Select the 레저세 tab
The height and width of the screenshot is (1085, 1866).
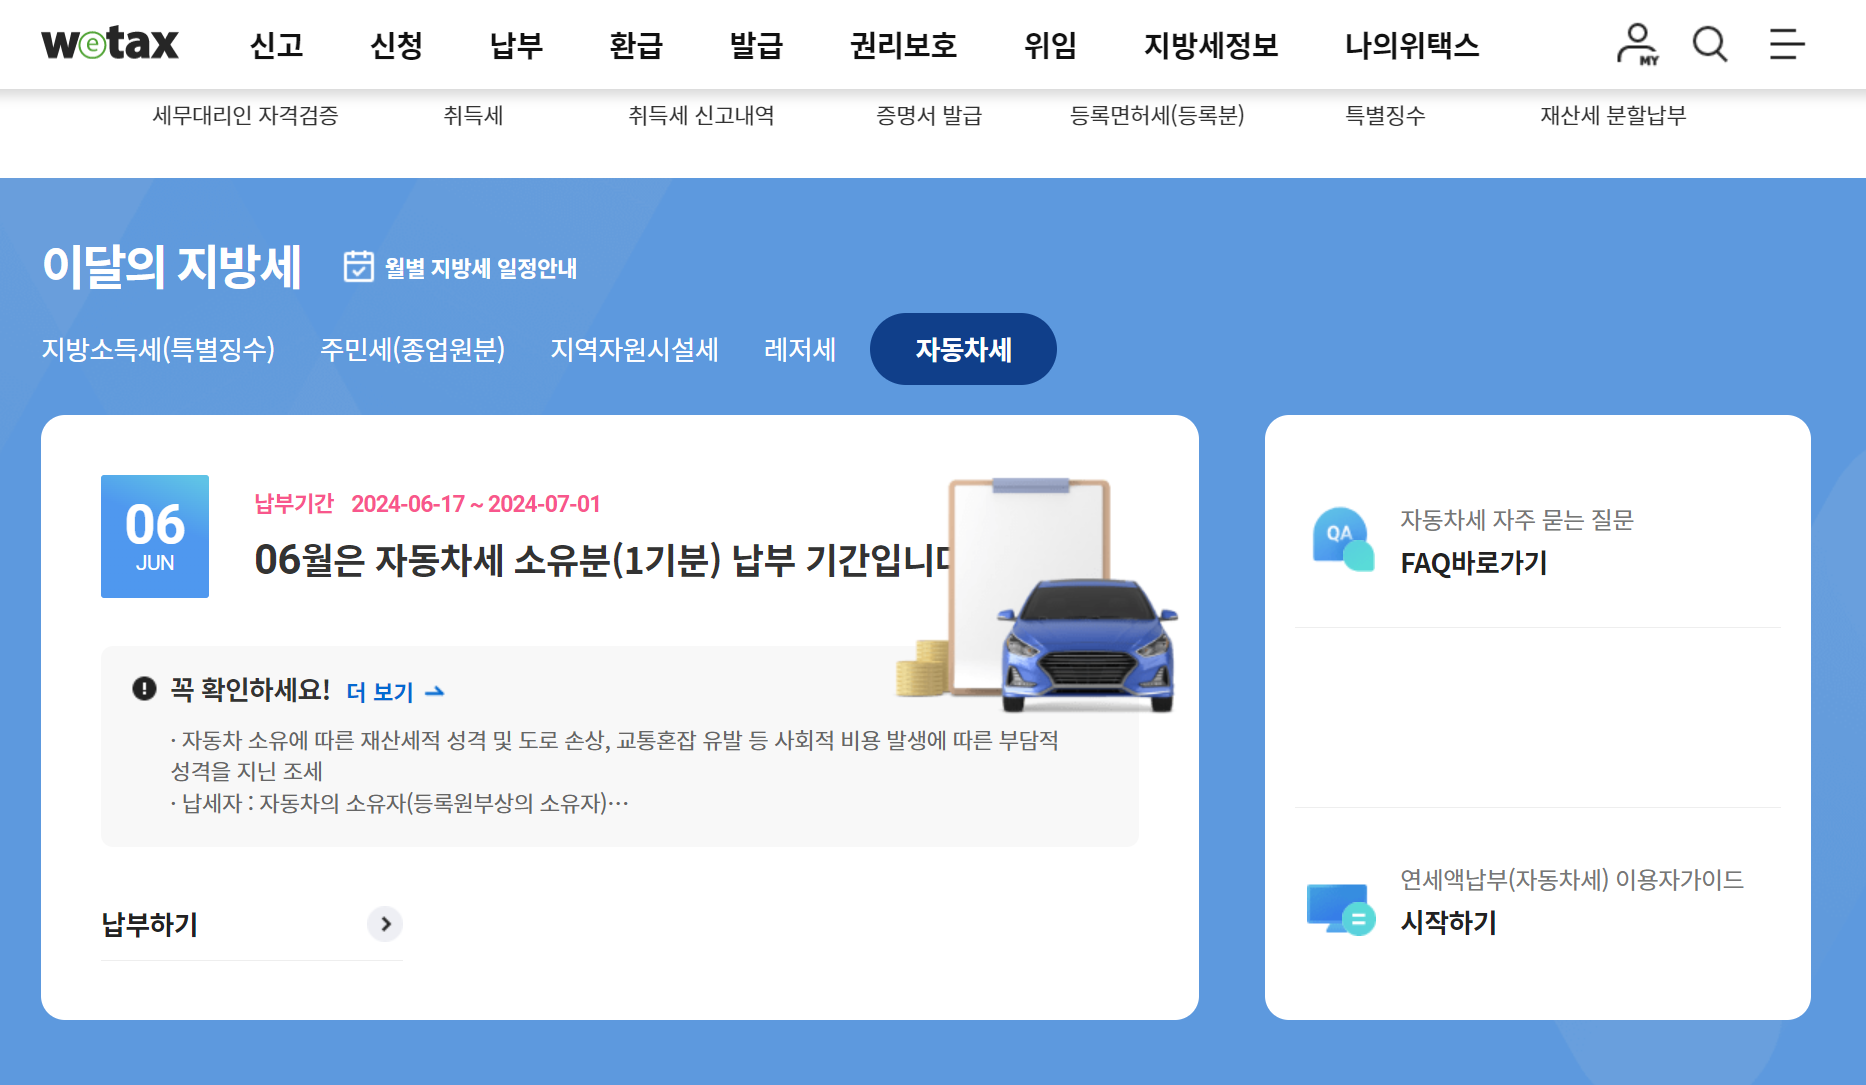click(x=800, y=349)
